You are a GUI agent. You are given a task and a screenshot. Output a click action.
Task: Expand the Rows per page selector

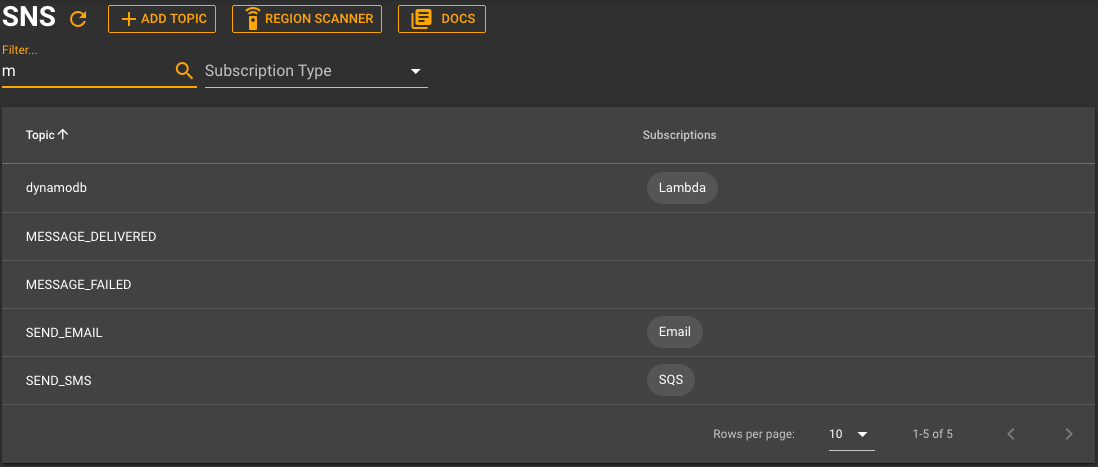852,434
